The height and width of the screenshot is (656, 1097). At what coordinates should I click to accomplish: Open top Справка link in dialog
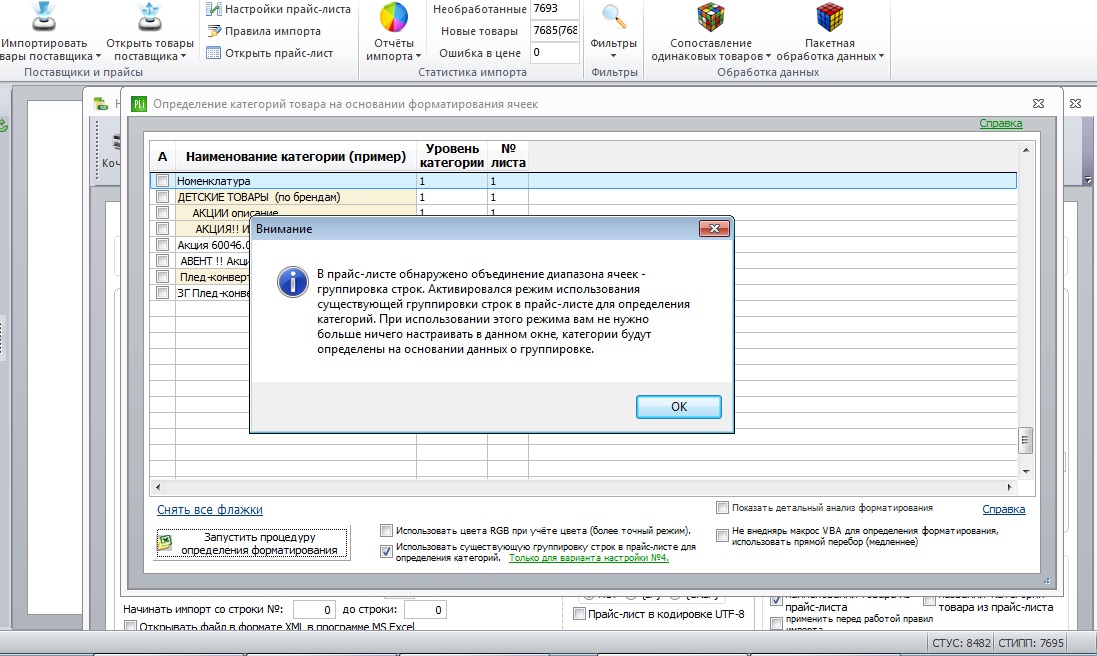click(1000, 123)
